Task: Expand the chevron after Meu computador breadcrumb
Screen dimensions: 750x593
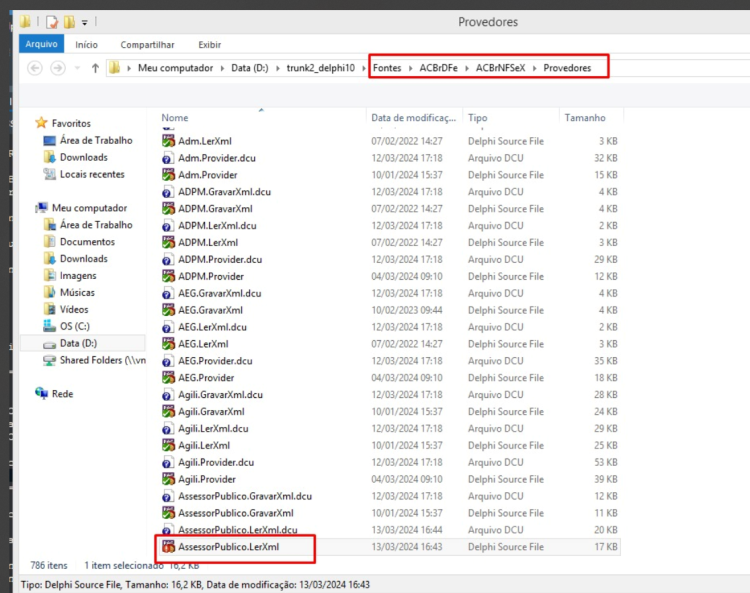Action: pyautogui.click(x=222, y=68)
